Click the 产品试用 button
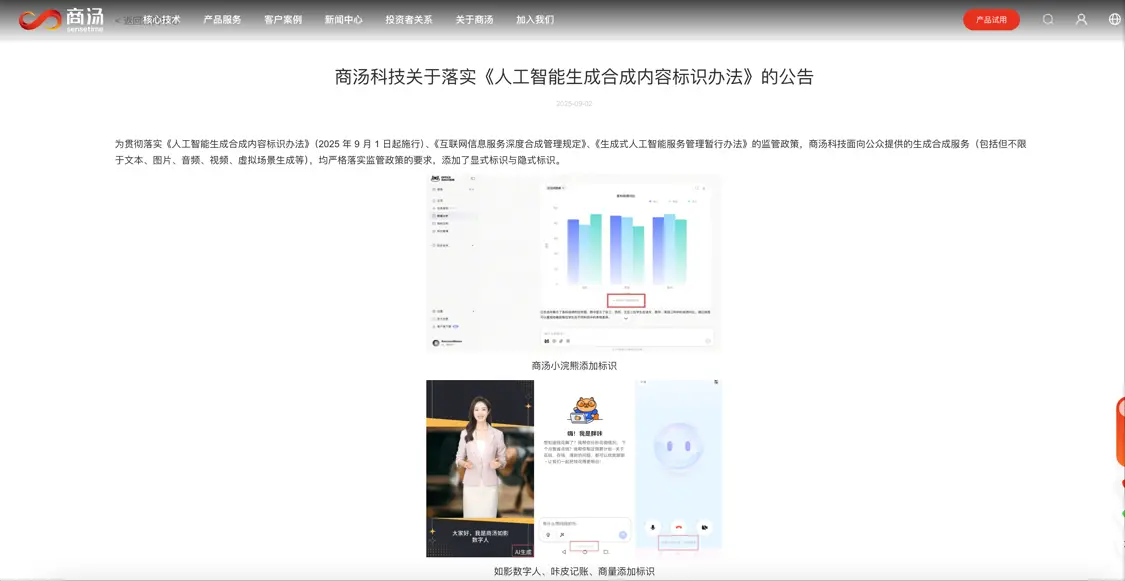 point(990,19)
